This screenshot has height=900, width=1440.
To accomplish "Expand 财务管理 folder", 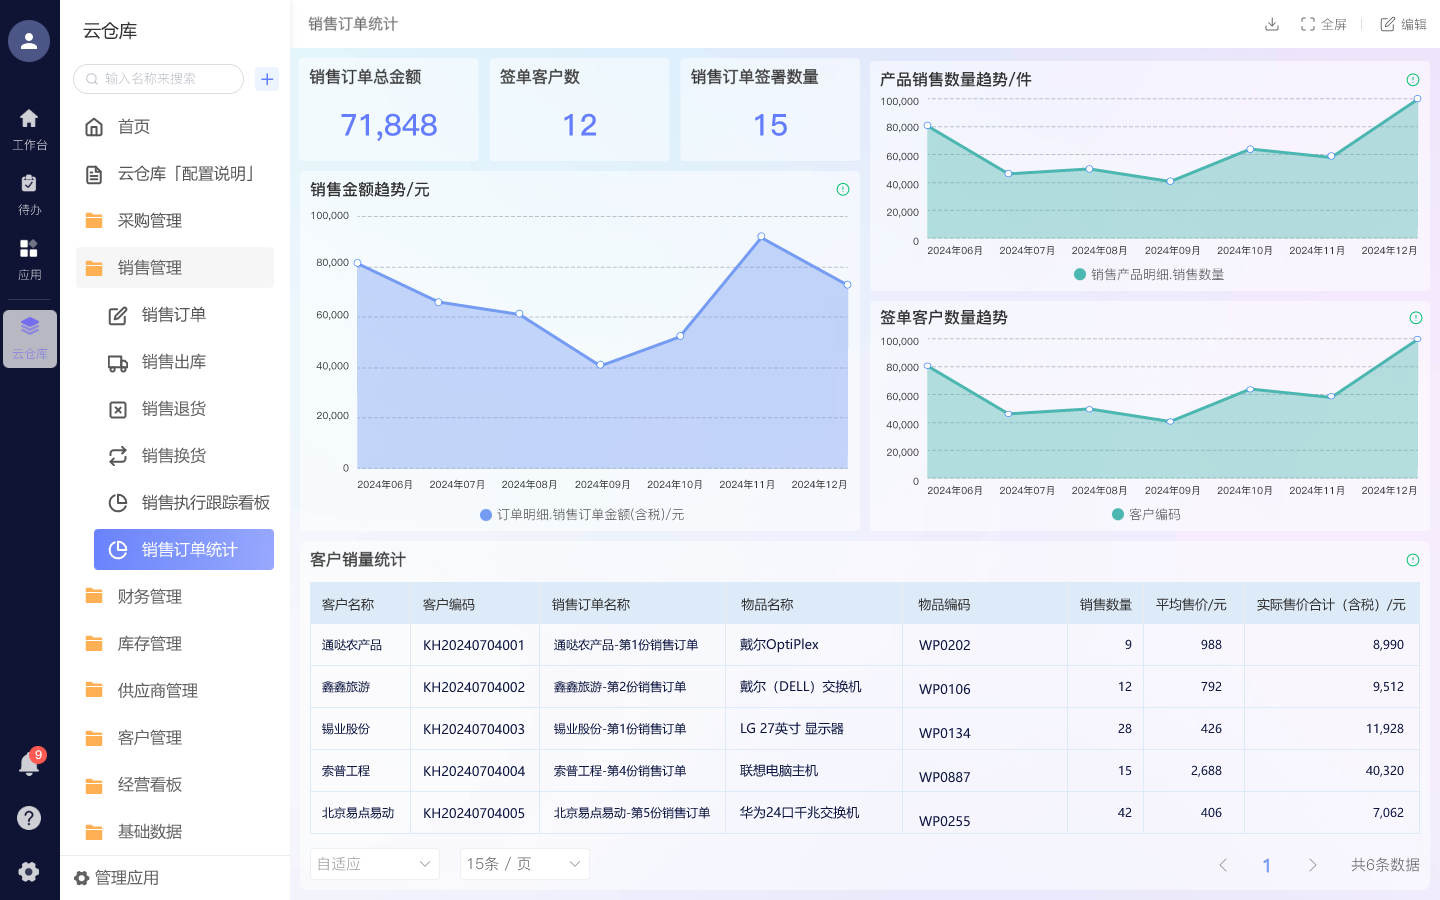I will tap(175, 596).
